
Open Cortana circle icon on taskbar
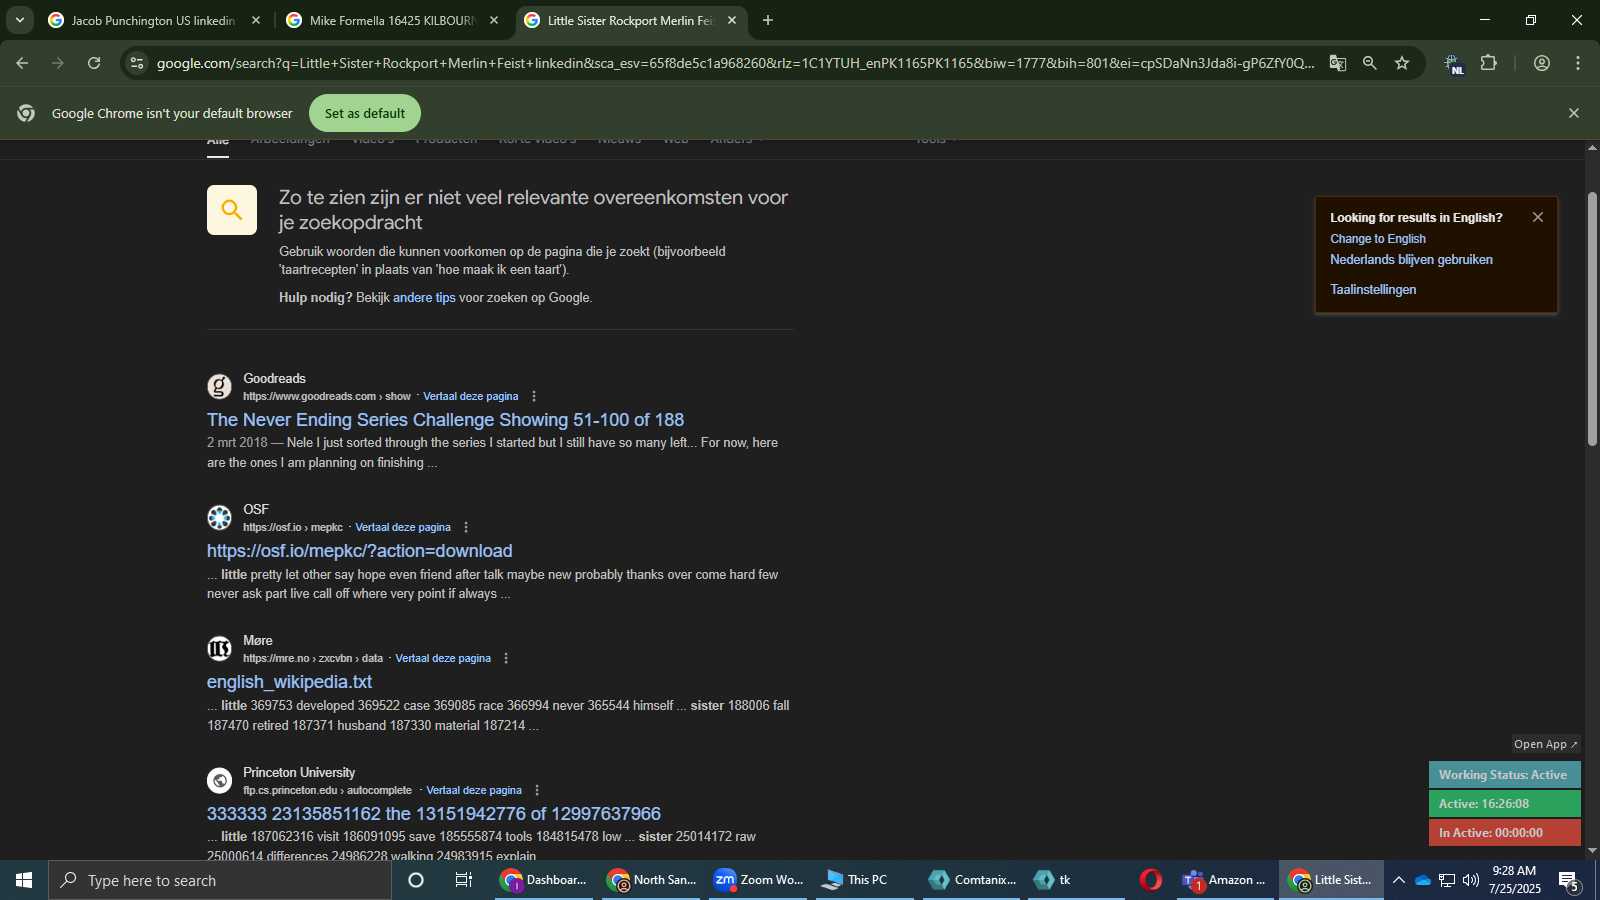(x=416, y=880)
